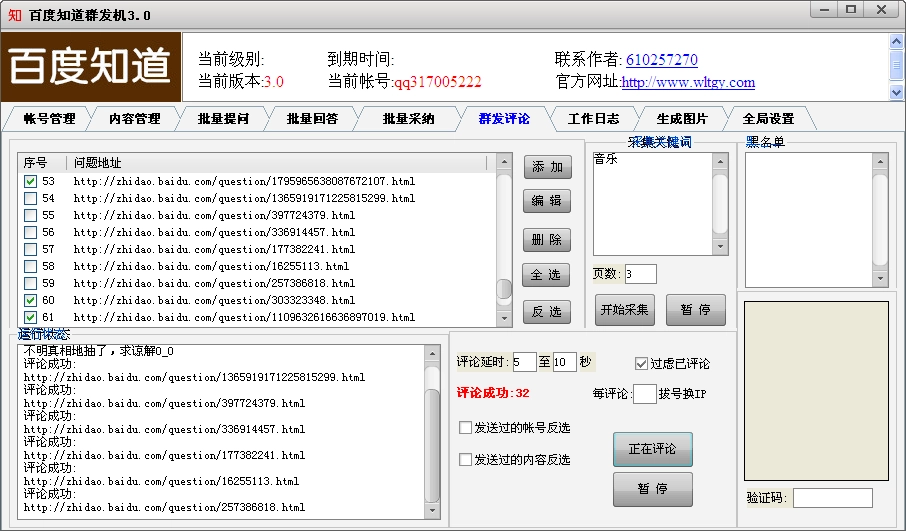Switch to the 生成图片 tab
The image size is (906, 531).
pos(682,118)
